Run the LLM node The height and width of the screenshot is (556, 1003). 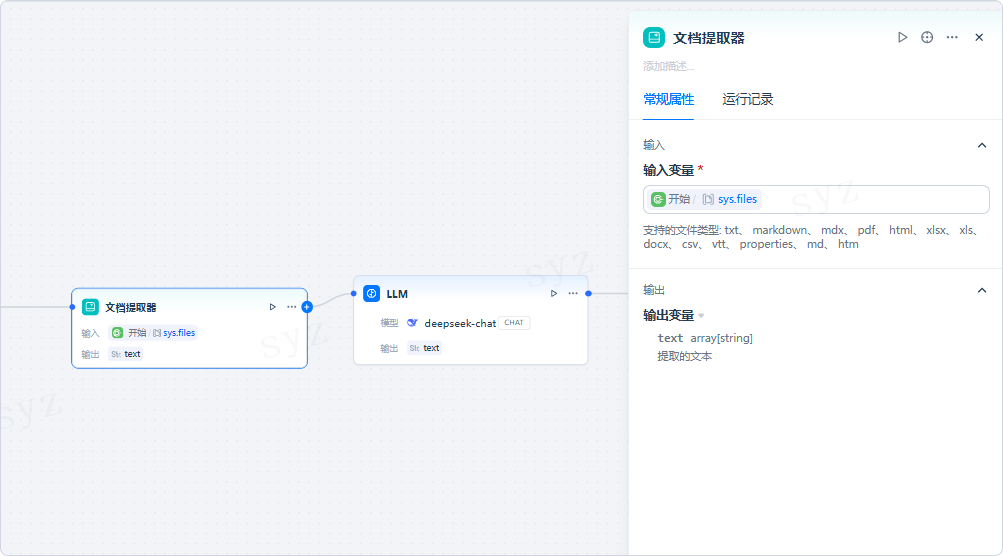click(554, 294)
